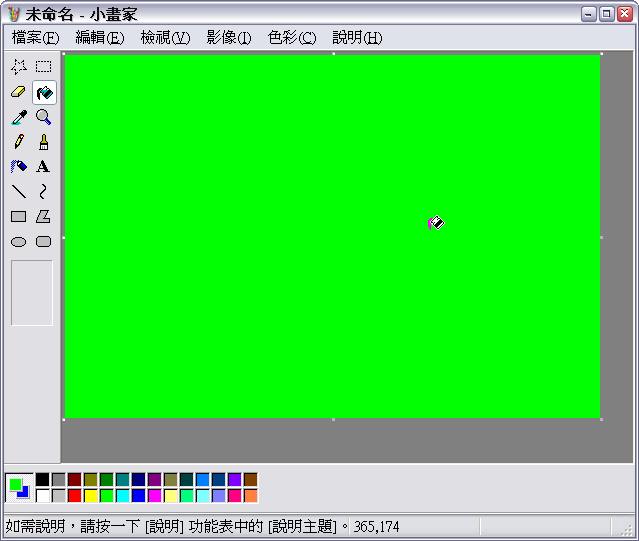The image size is (639, 541).
Task: Select the Line tool
Action: pyautogui.click(x=19, y=191)
